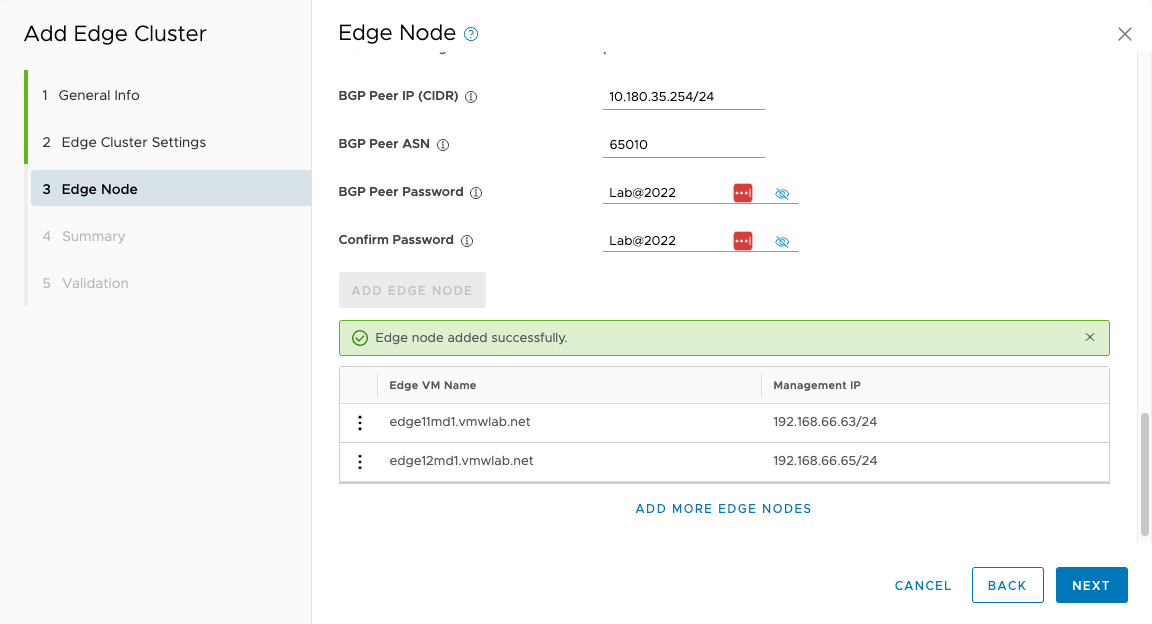The image size is (1152, 624).
Task: Click the Confirm Password info icon
Action: click(x=467, y=241)
